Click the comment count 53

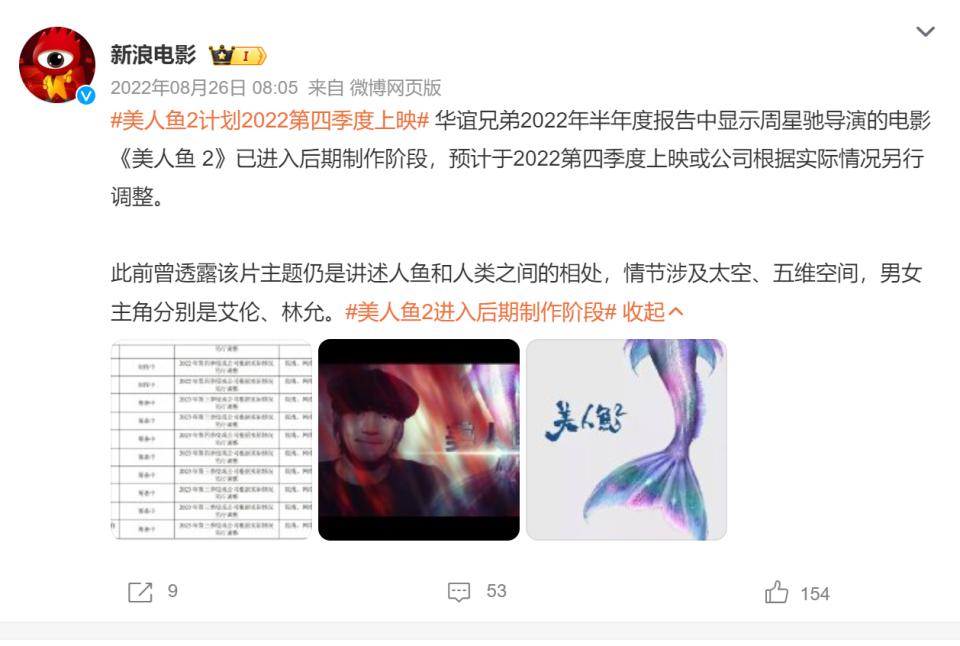[x=497, y=591]
